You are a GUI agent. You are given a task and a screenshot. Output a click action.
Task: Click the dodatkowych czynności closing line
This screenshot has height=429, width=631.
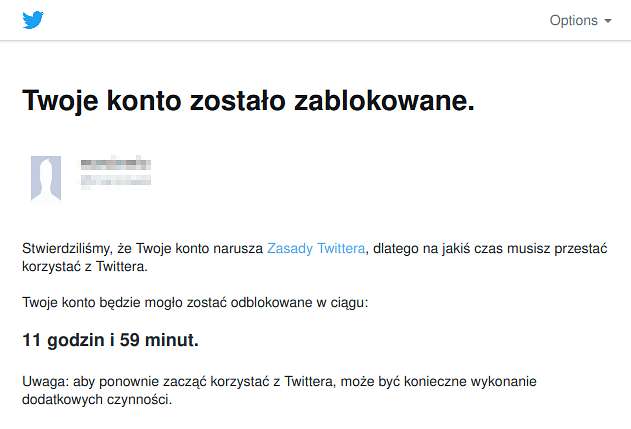pyautogui.click(x=97, y=400)
